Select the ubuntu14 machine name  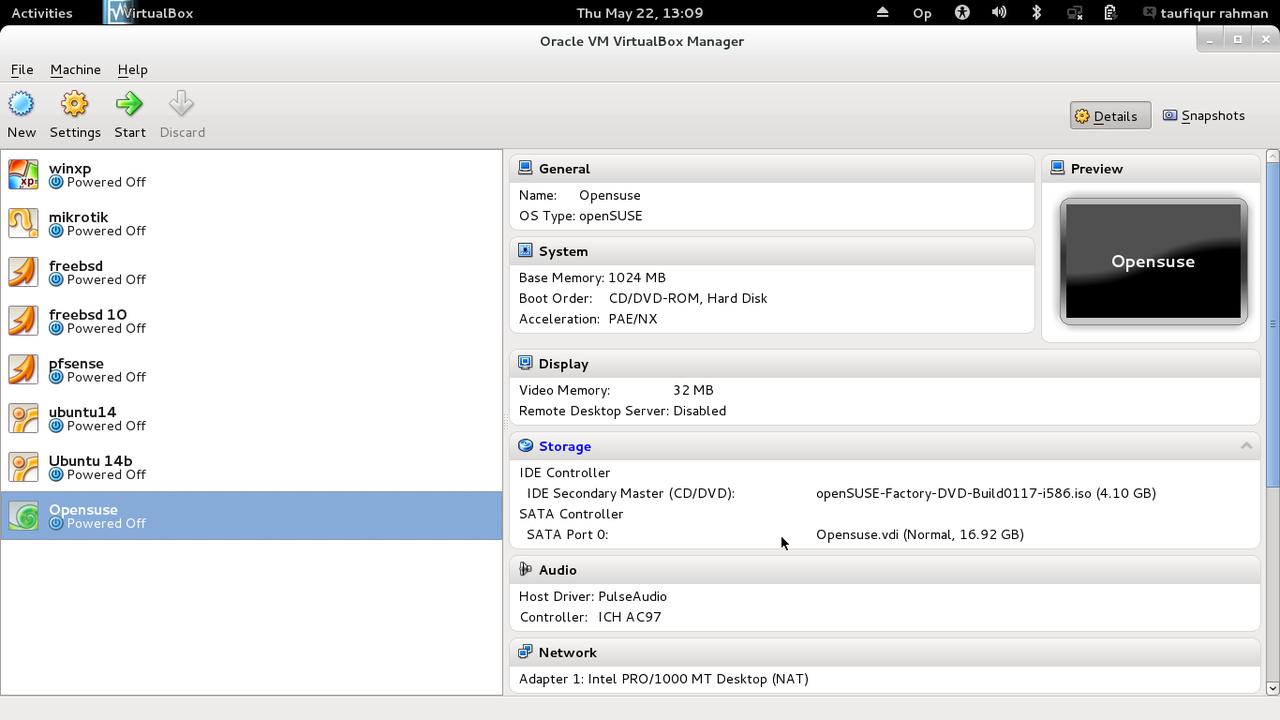point(82,412)
